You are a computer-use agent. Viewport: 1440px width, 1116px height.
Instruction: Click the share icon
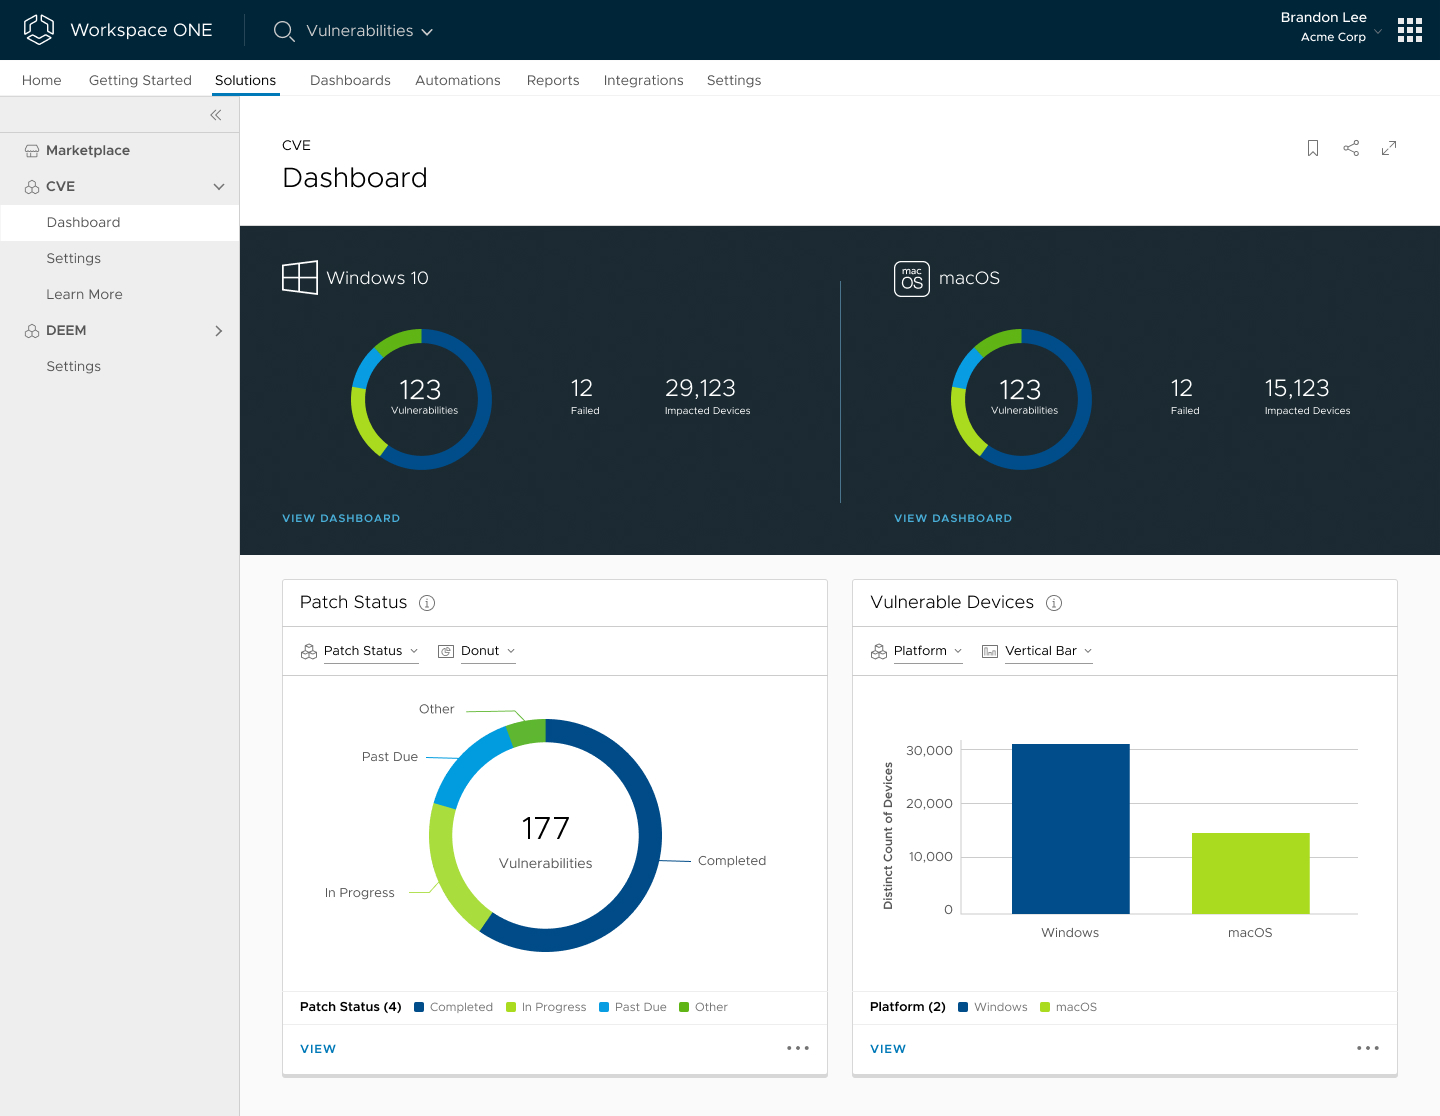[x=1351, y=148]
